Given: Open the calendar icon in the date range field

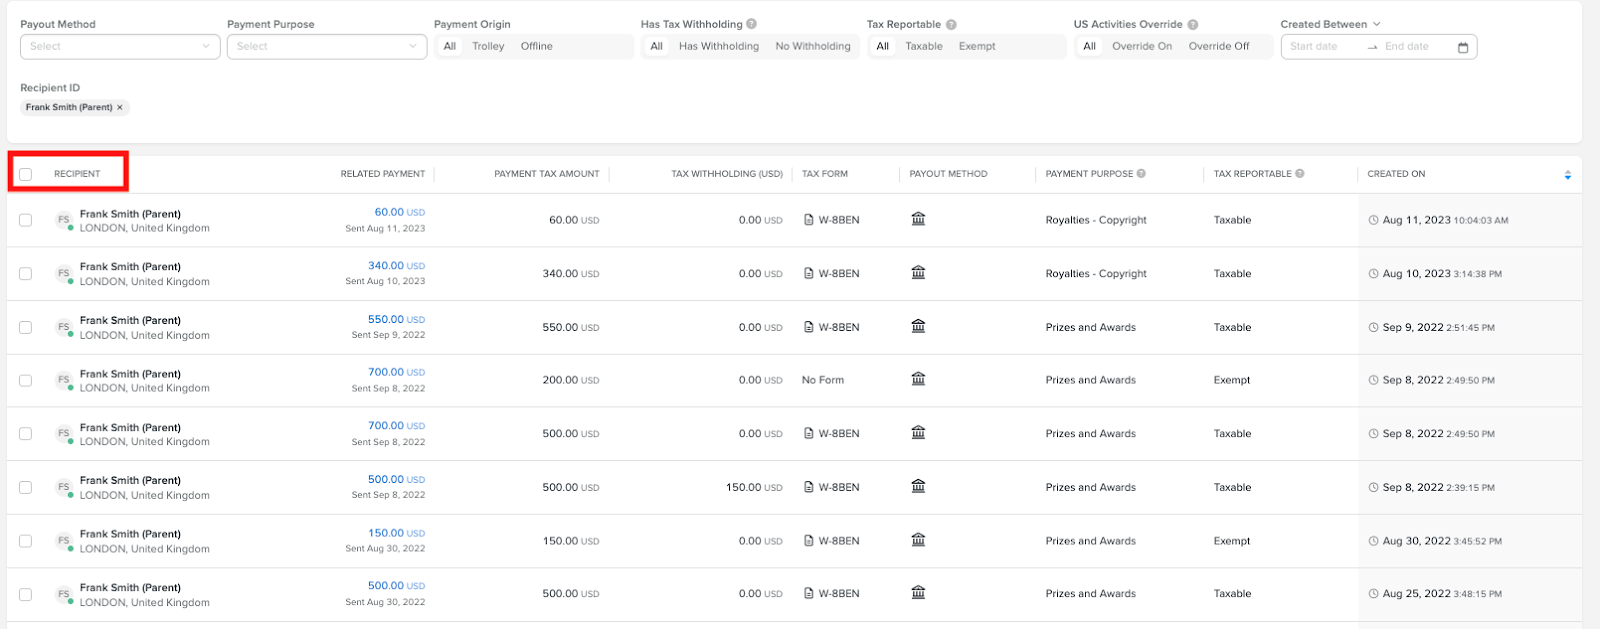Looking at the screenshot, I should [1463, 47].
